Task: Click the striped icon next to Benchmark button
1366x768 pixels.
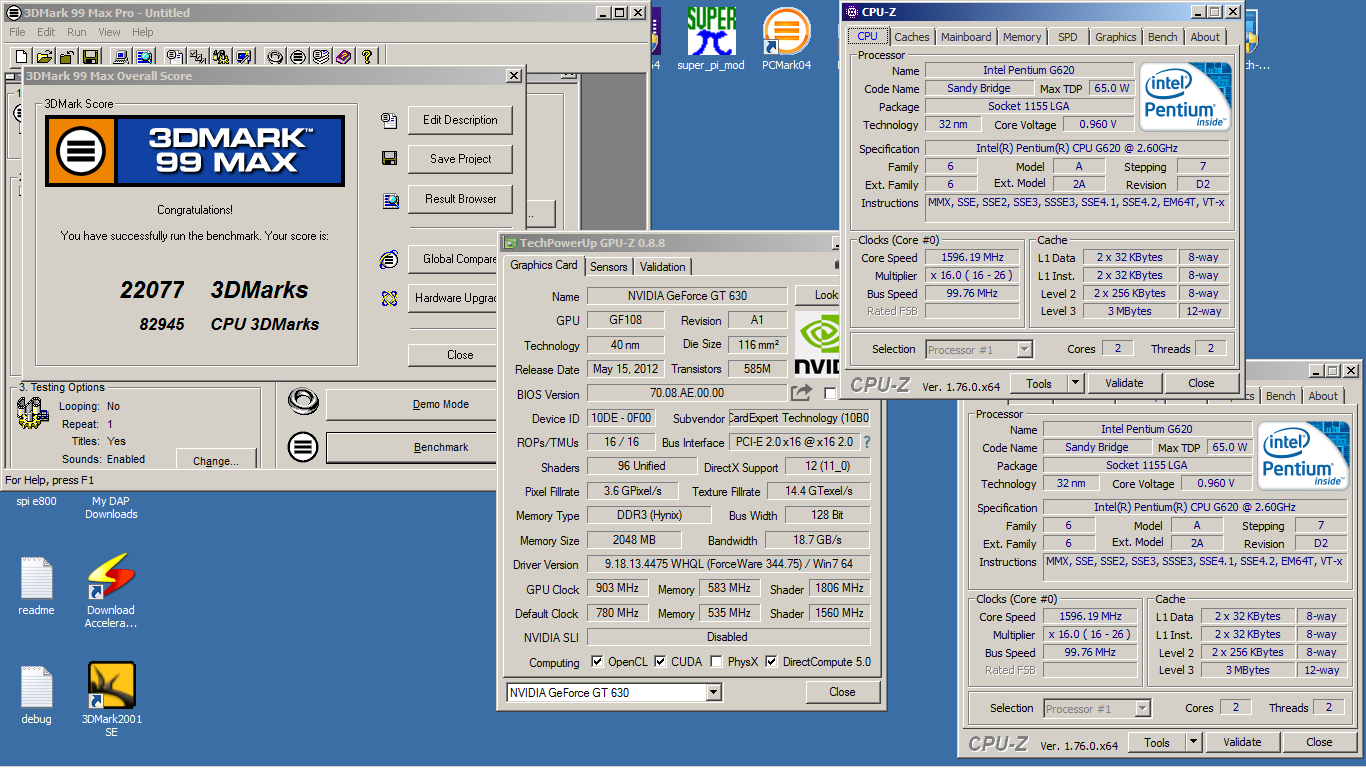Action: coord(302,445)
